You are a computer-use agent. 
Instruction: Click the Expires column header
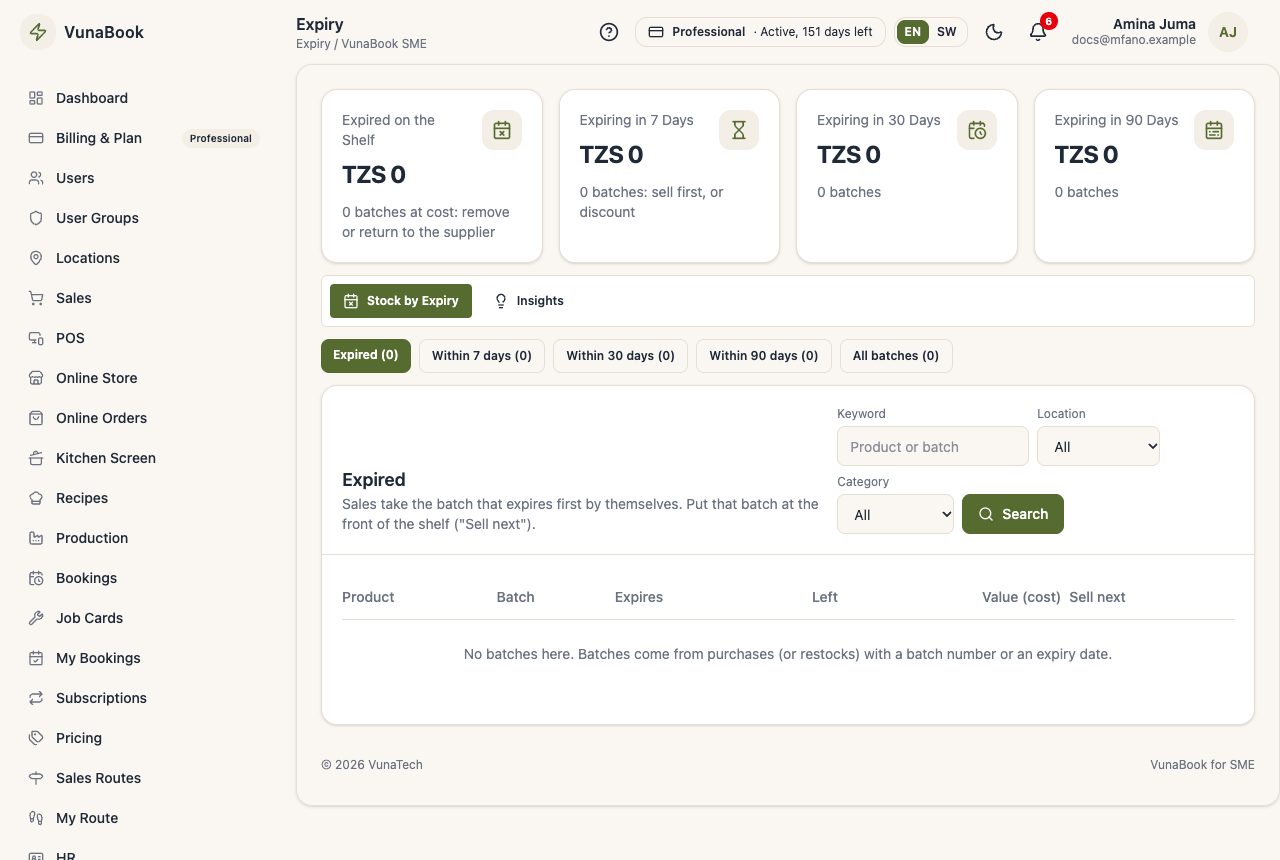(639, 597)
